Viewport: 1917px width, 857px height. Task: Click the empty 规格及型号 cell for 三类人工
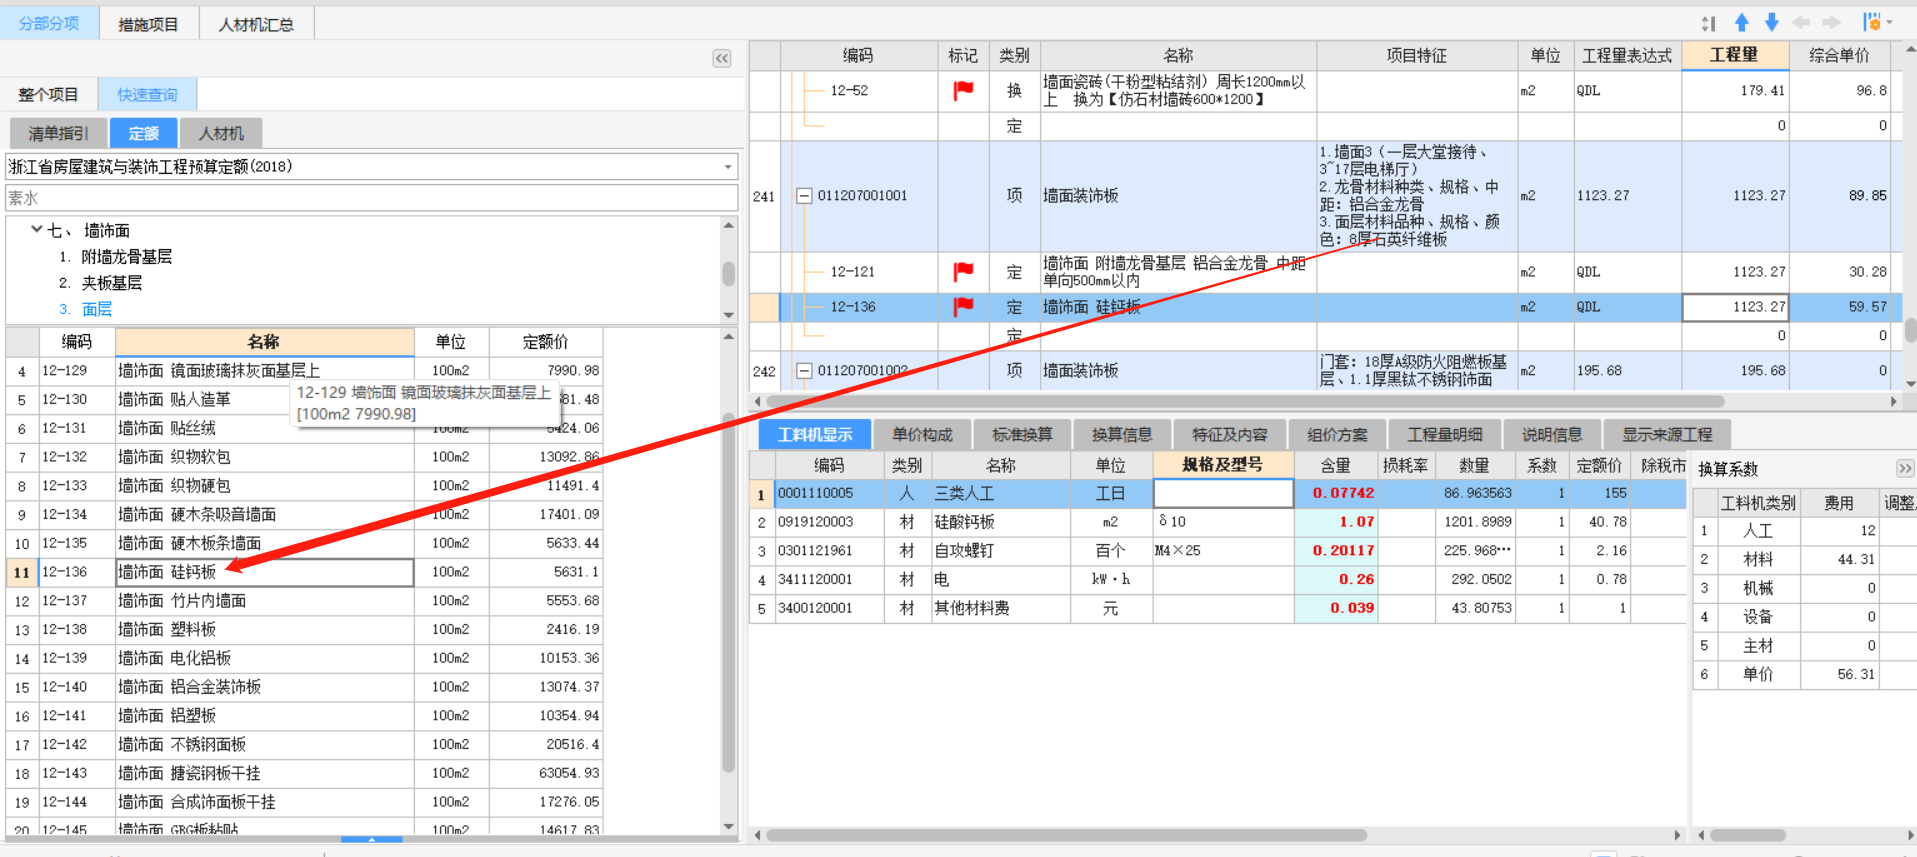[x=1224, y=493]
